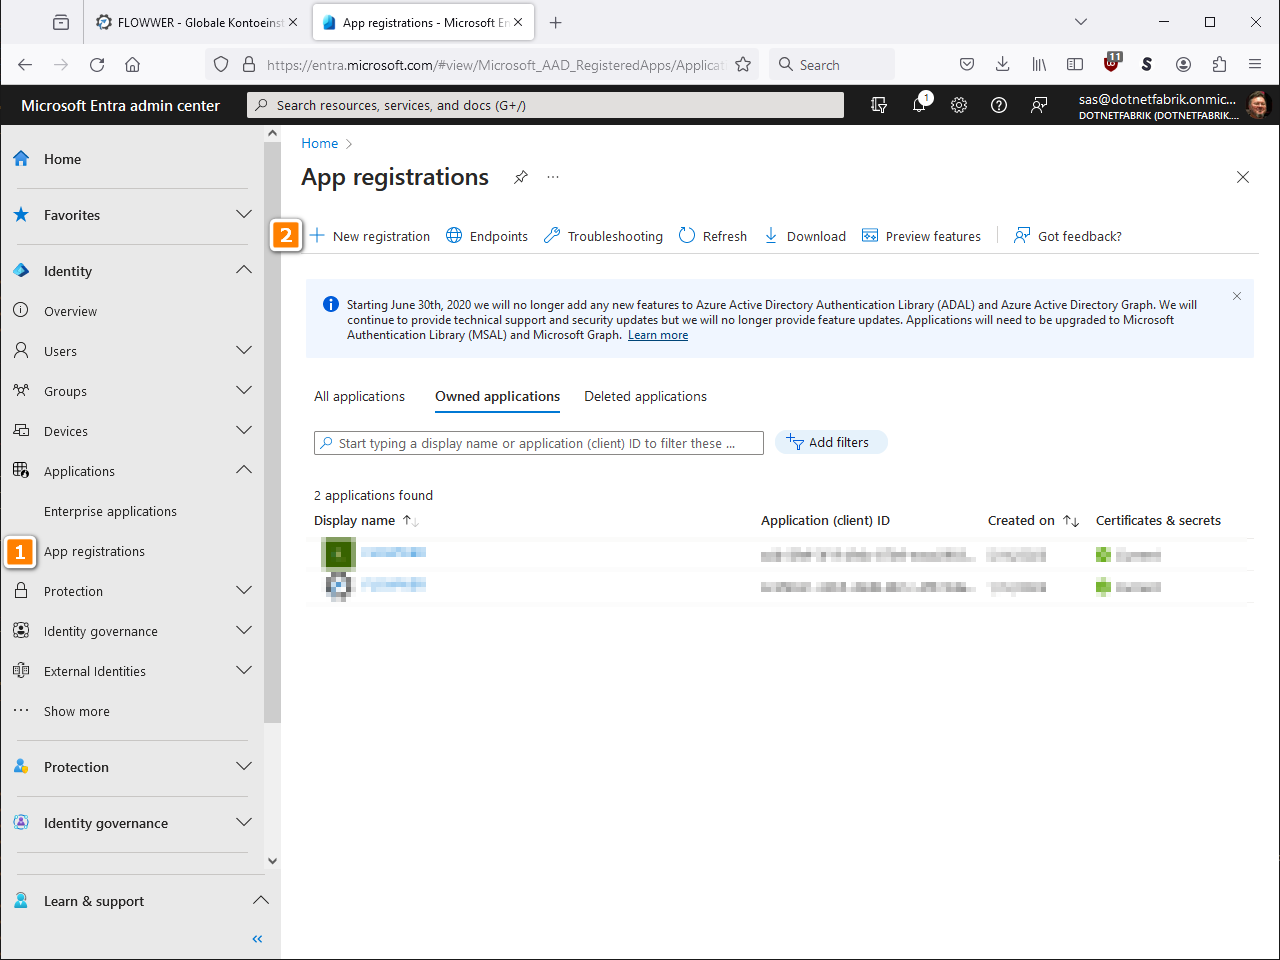Expand the Users section

pos(243,351)
